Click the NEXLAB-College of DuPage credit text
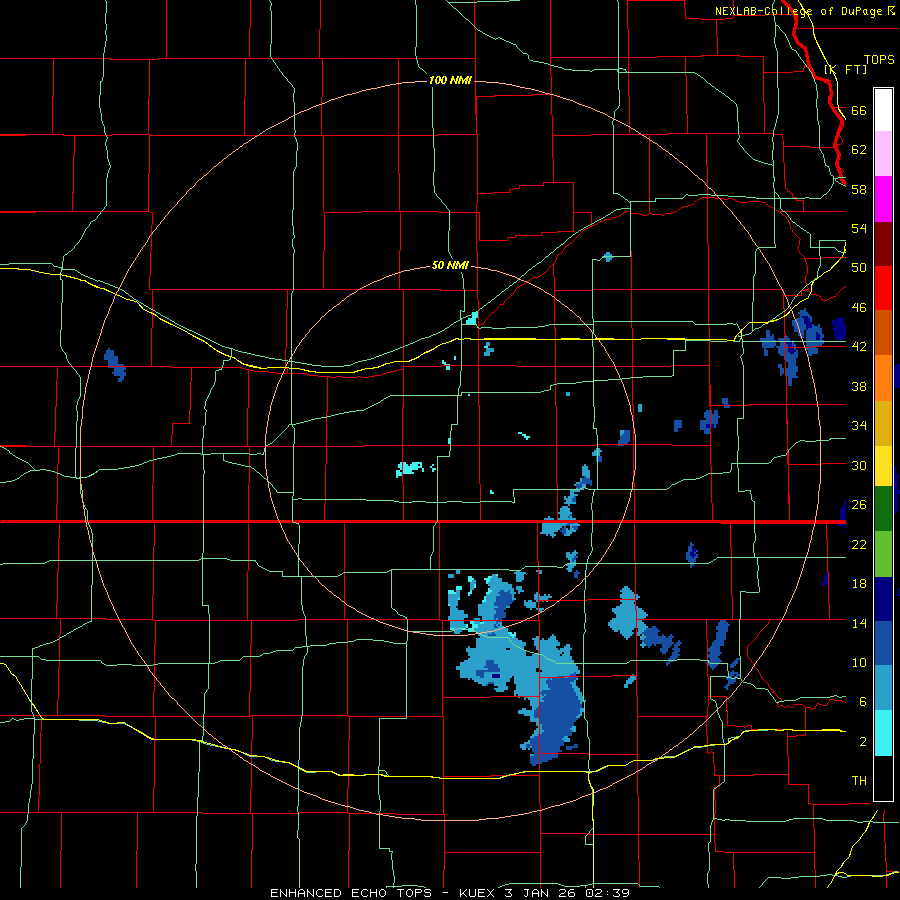The image size is (900, 900). (804, 11)
